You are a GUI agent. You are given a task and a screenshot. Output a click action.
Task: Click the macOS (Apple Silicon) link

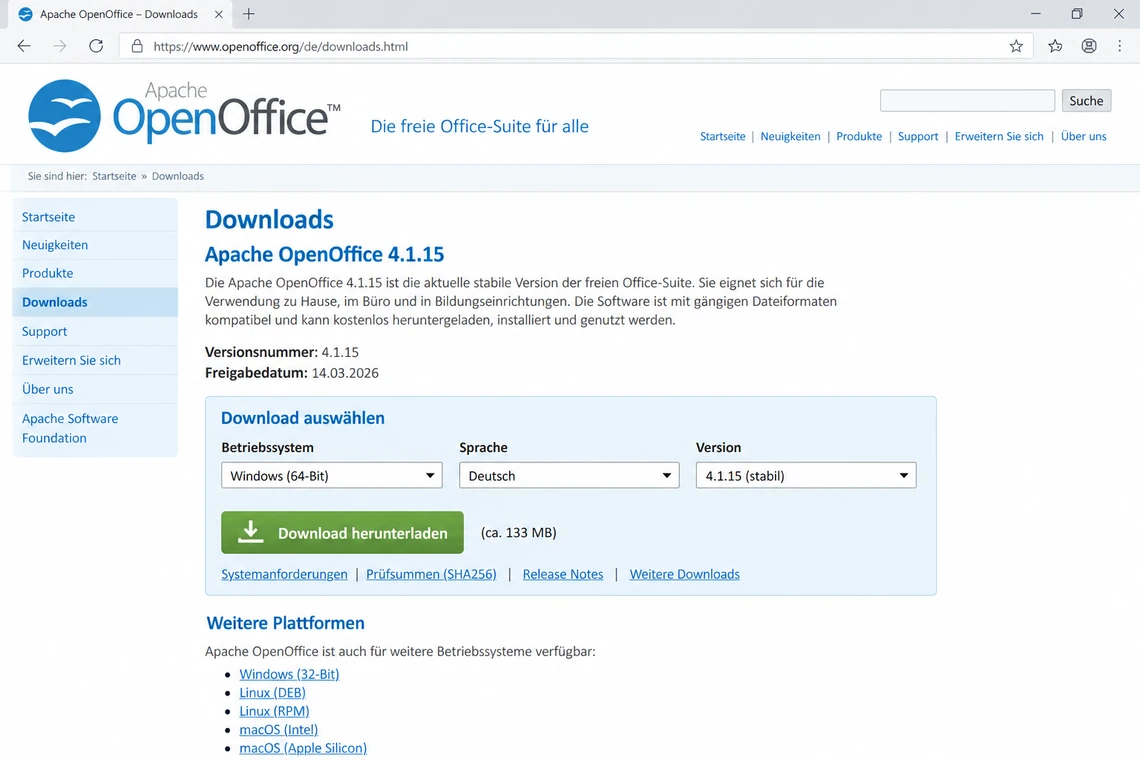(303, 748)
